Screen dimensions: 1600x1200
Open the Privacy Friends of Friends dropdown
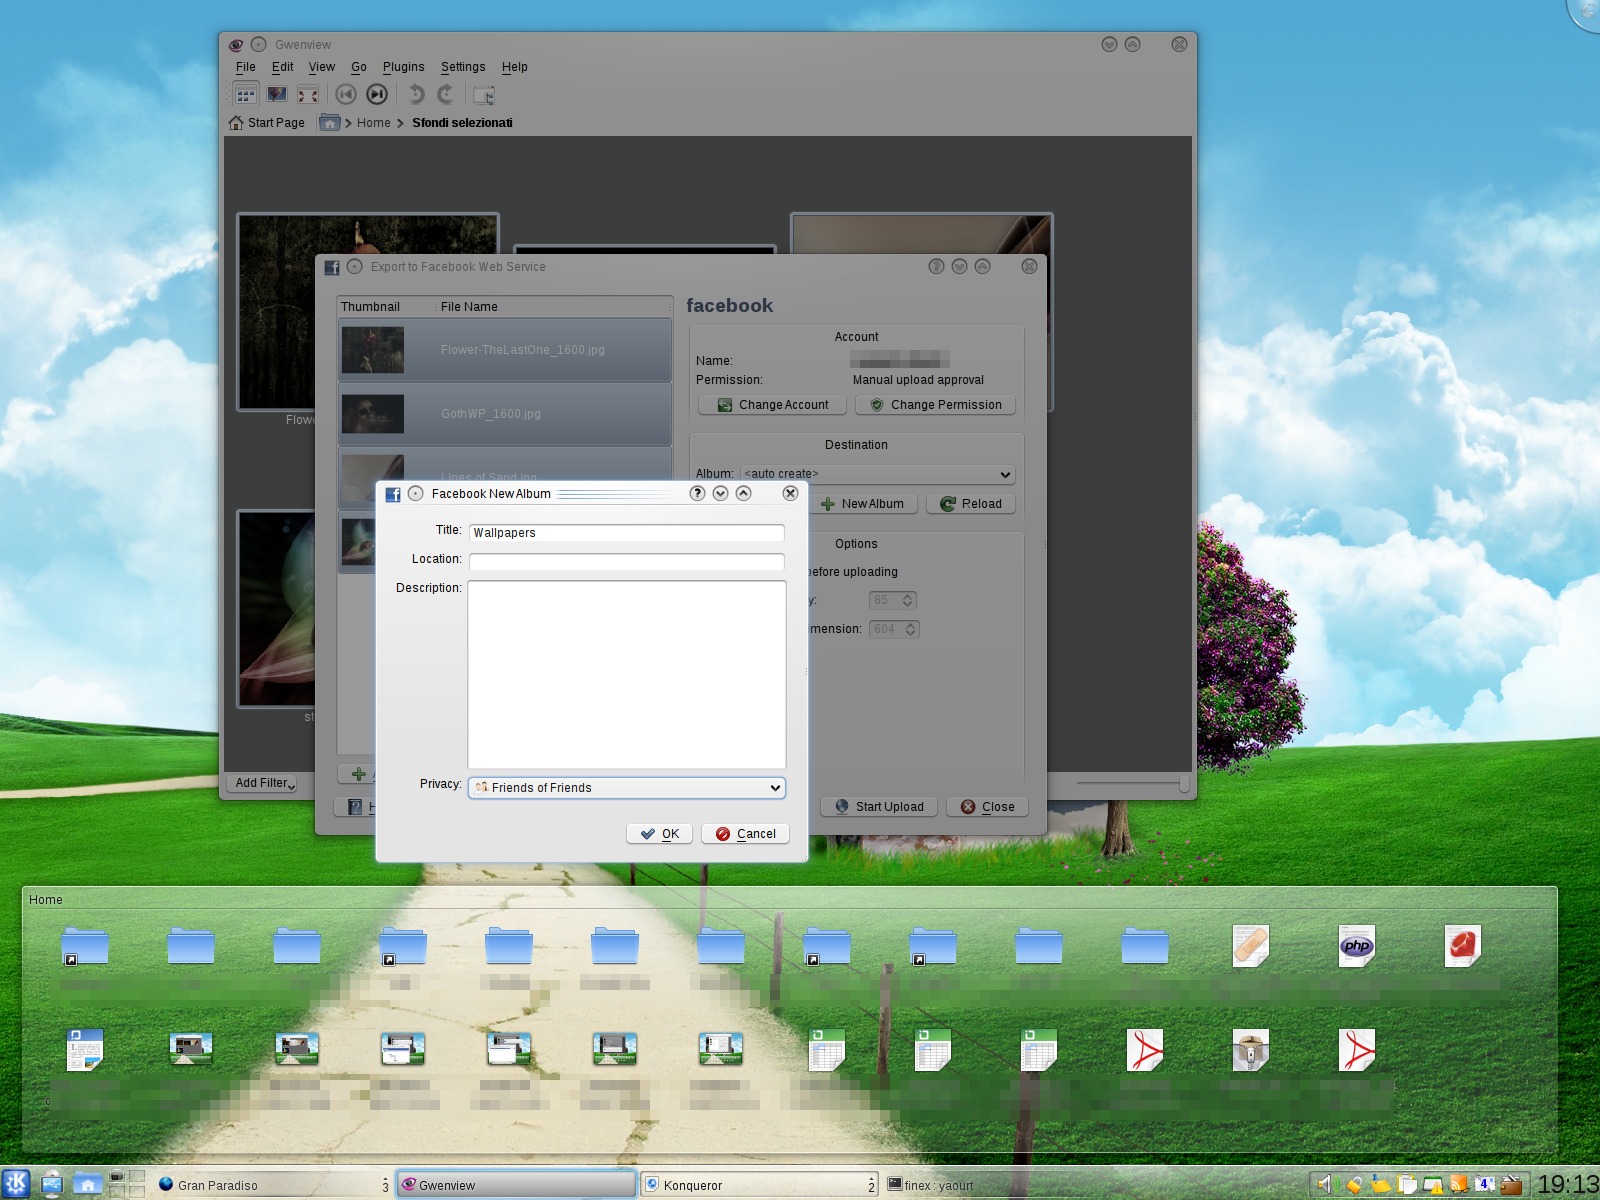coord(627,788)
